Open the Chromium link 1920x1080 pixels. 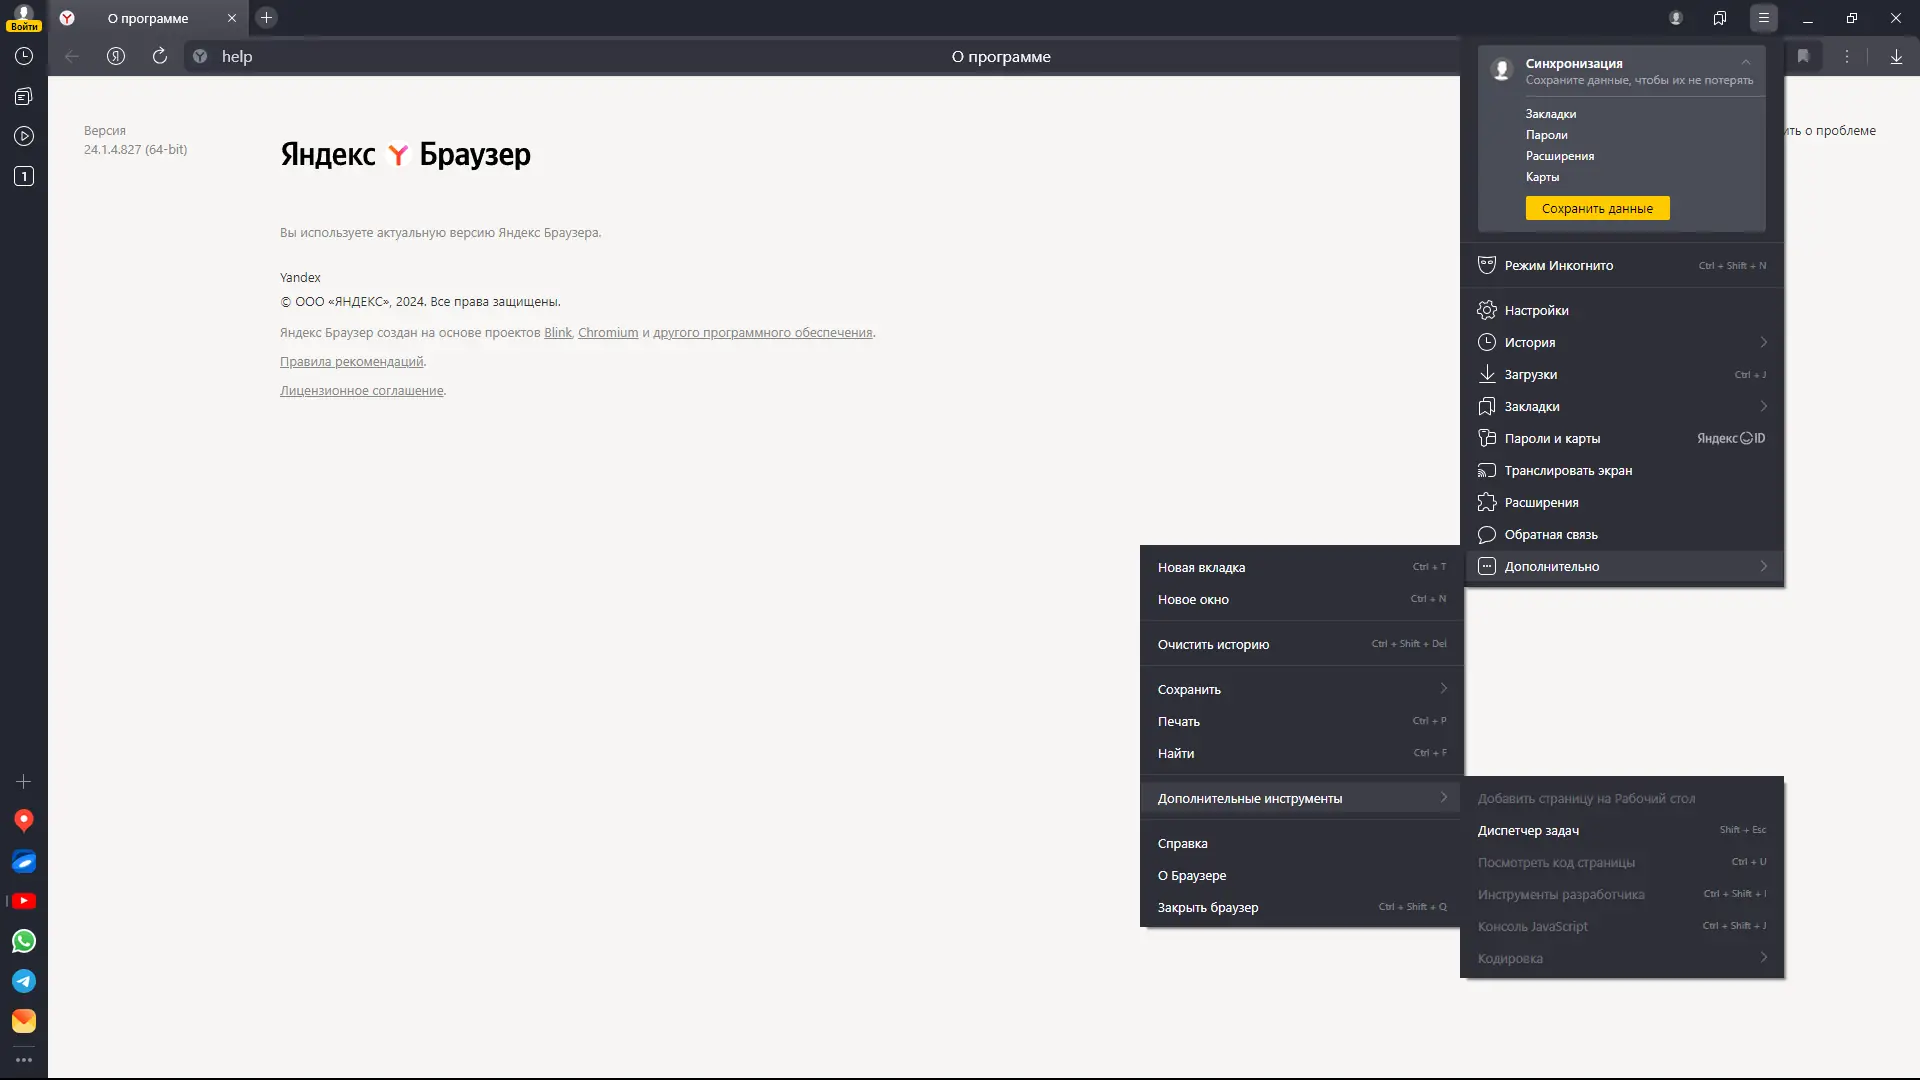coord(607,333)
